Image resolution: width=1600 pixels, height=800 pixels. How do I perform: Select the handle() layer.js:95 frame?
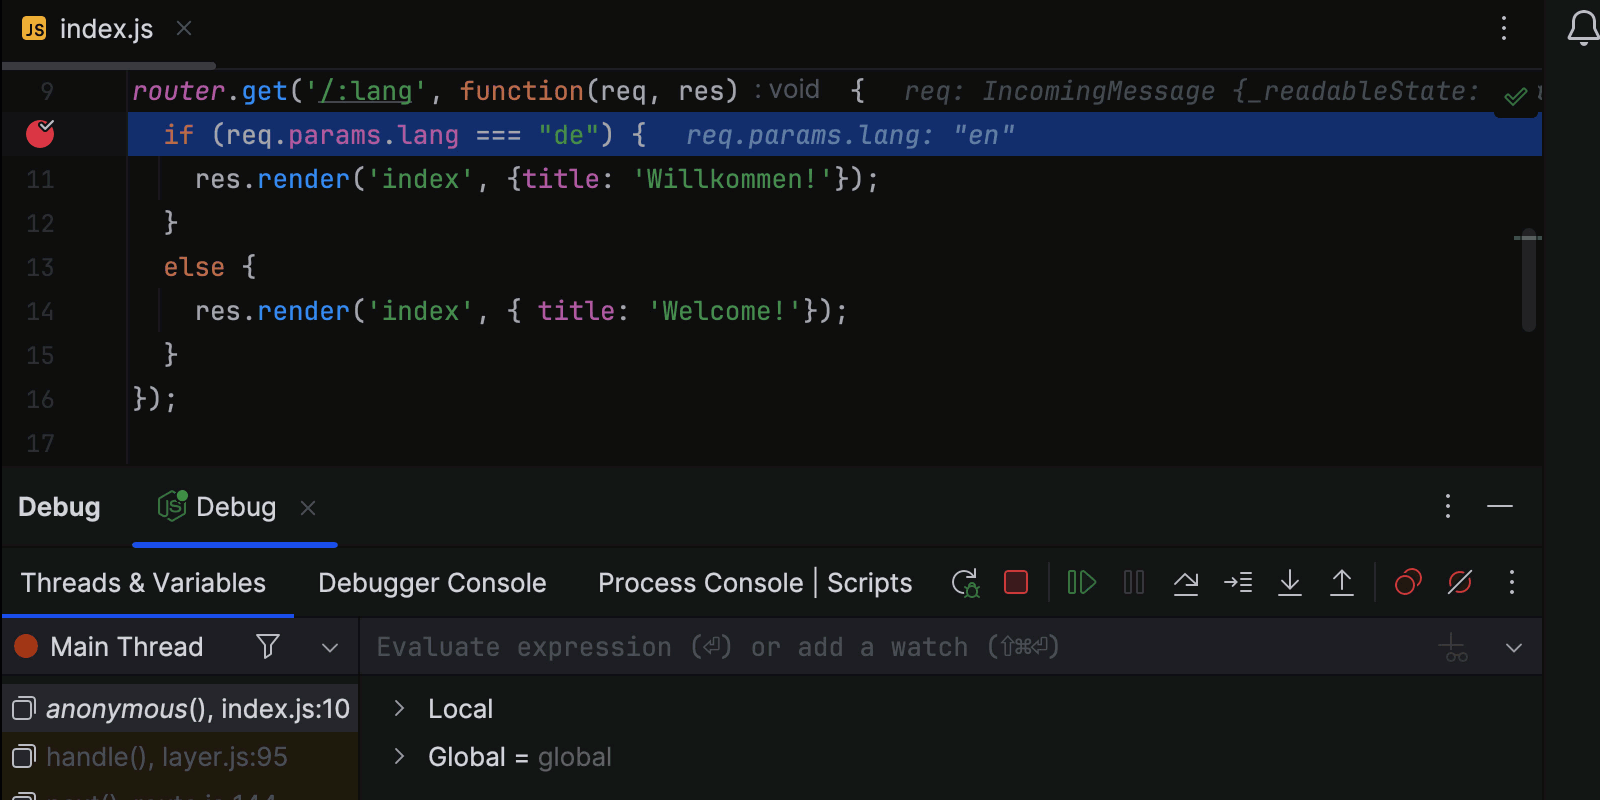180,757
